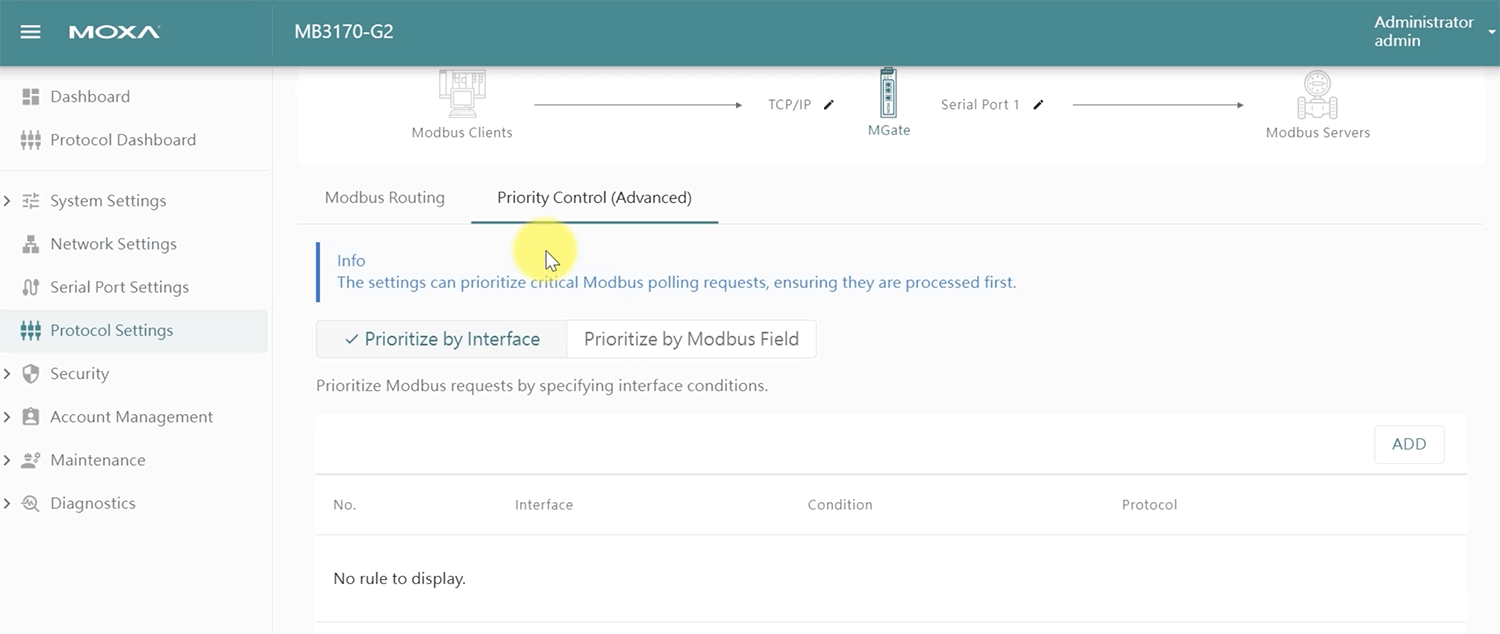Switch to Prioritize by Modbus Field

pyautogui.click(x=691, y=339)
